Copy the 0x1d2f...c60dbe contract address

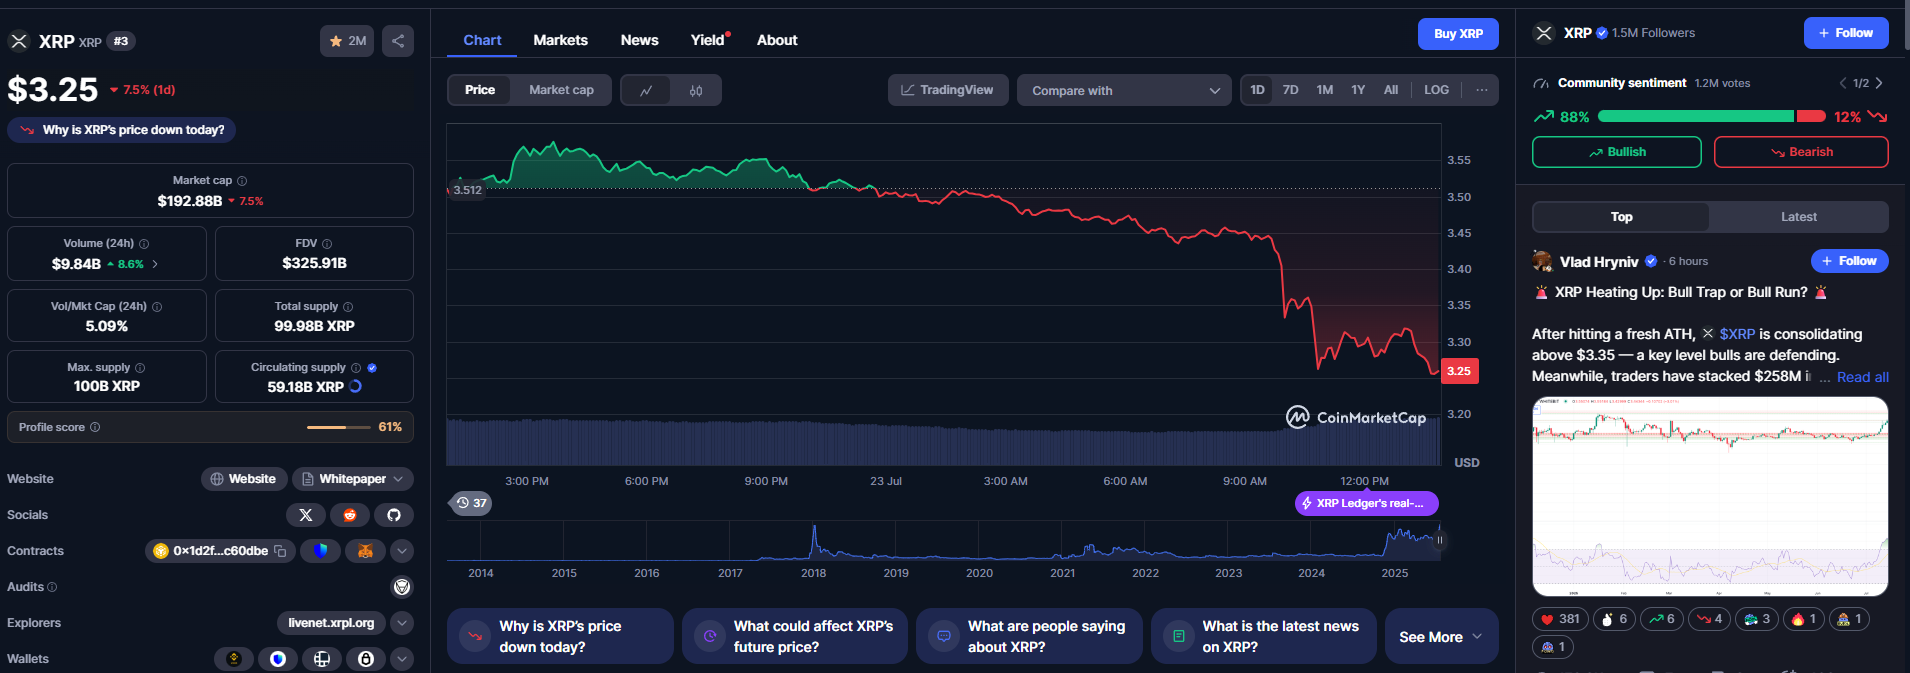click(280, 551)
